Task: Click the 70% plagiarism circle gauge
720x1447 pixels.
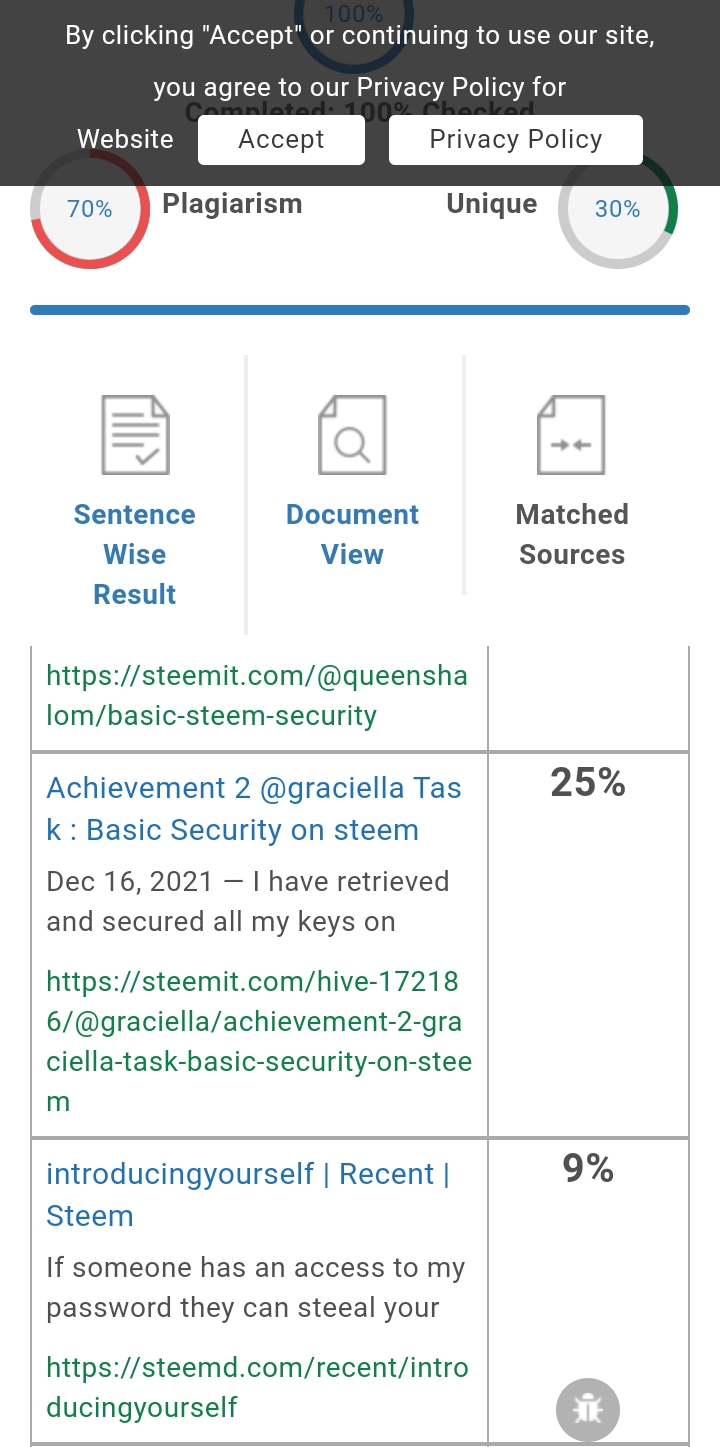Action: (90, 209)
